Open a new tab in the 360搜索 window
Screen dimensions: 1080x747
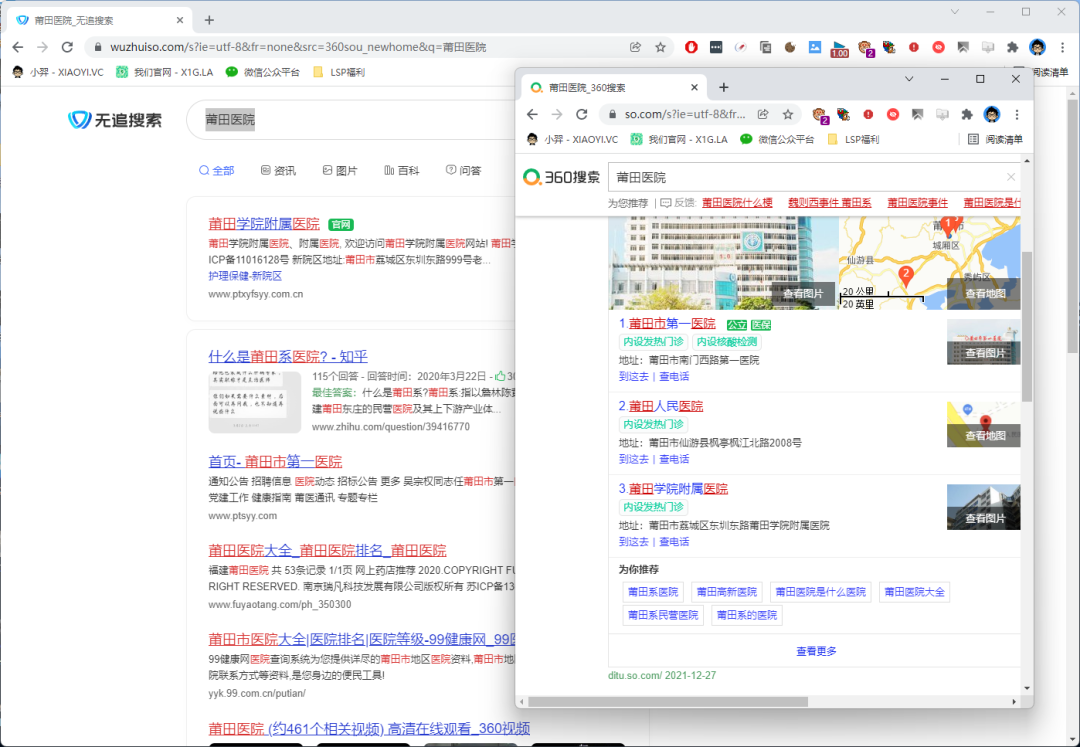(723, 87)
